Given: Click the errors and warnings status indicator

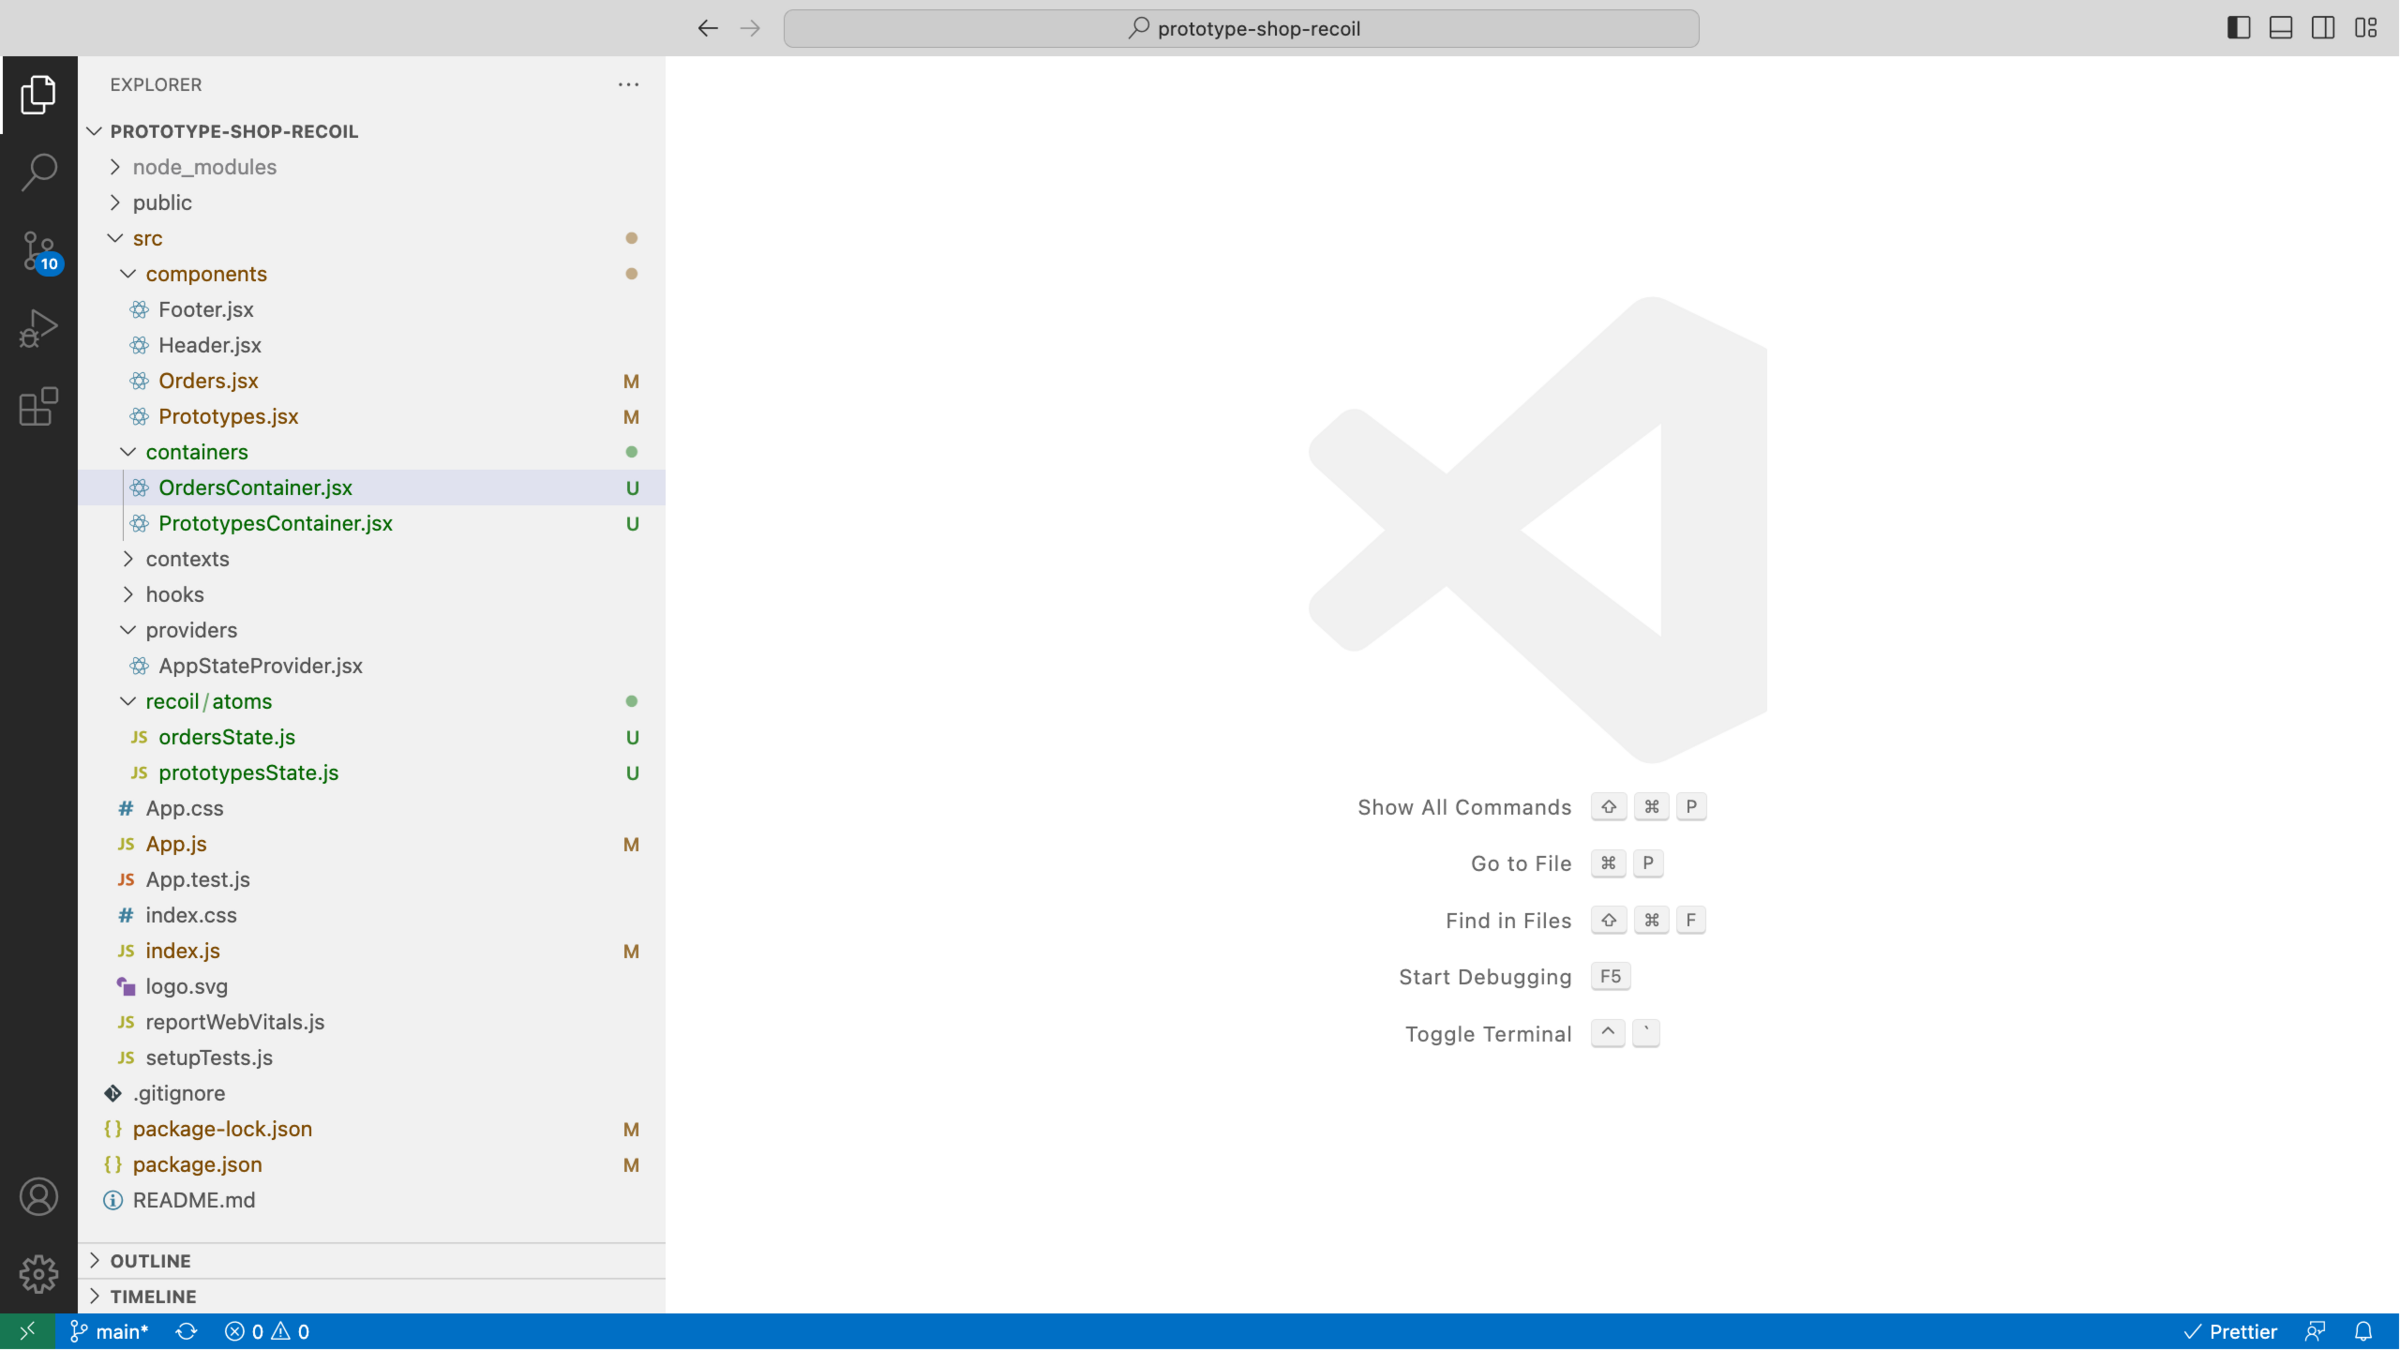Looking at the screenshot, I should (x=267, y=1331).
